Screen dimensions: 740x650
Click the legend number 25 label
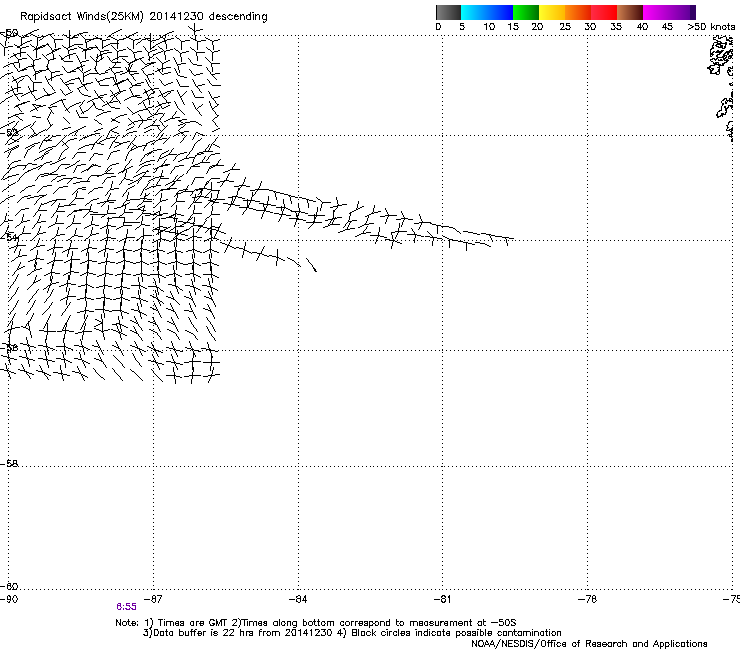(565, 27)
